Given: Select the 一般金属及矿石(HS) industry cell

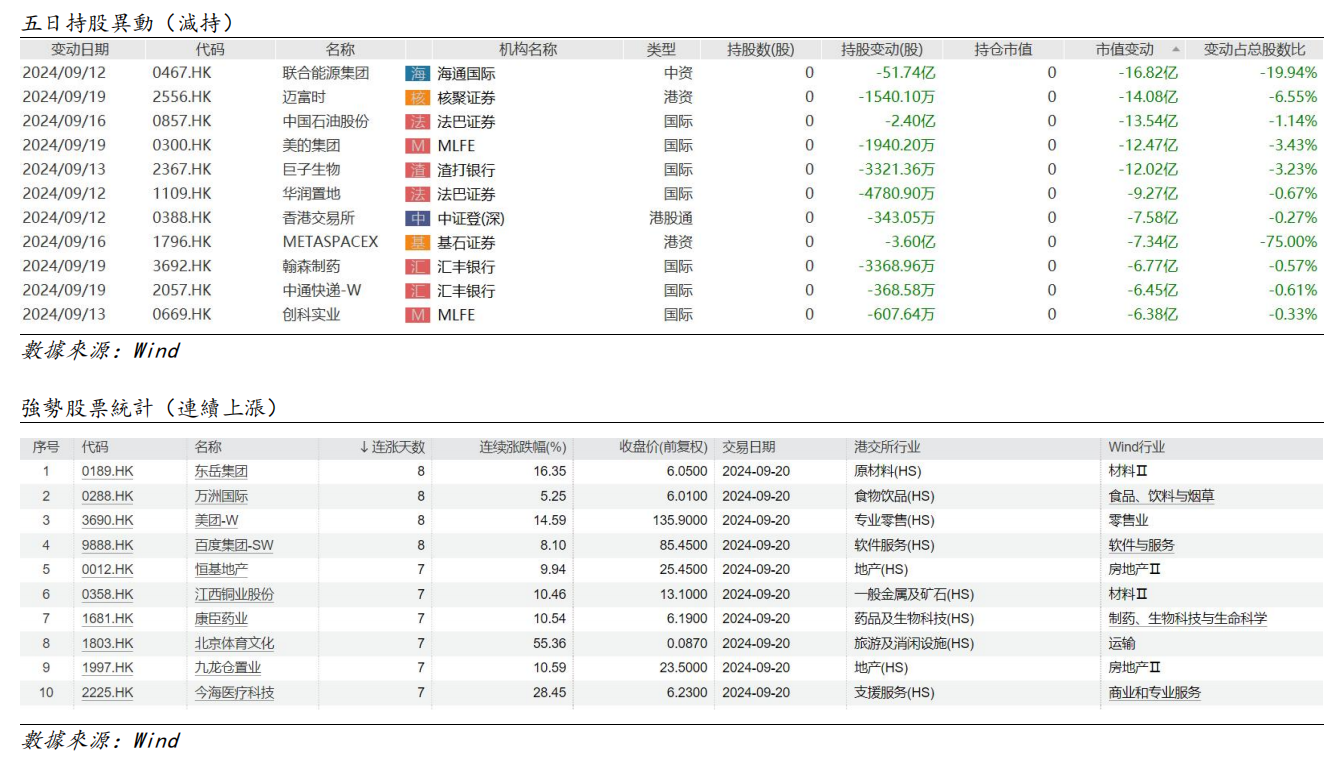Looking at the screenshot, I should pyautogui.click(x=914, y=594).
